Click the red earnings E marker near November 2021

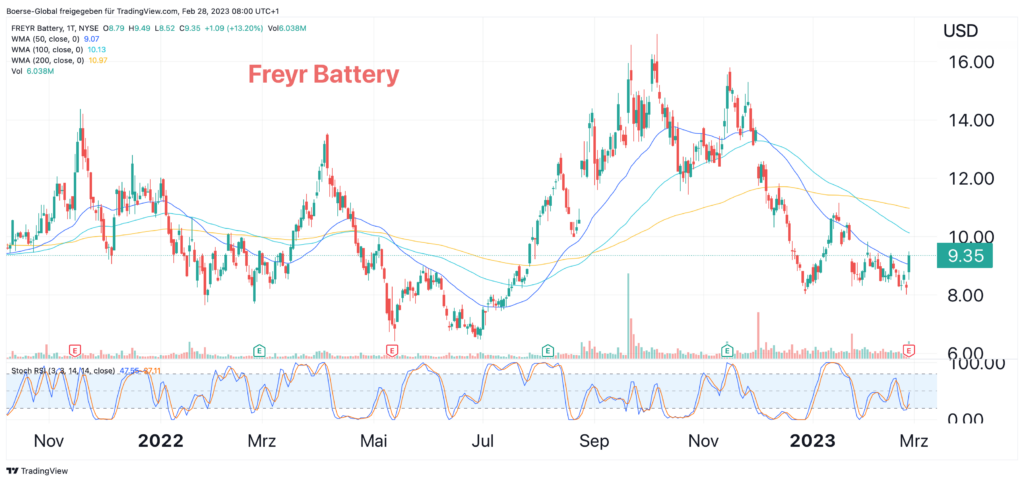pyautogui.click(x=74, y=351)
